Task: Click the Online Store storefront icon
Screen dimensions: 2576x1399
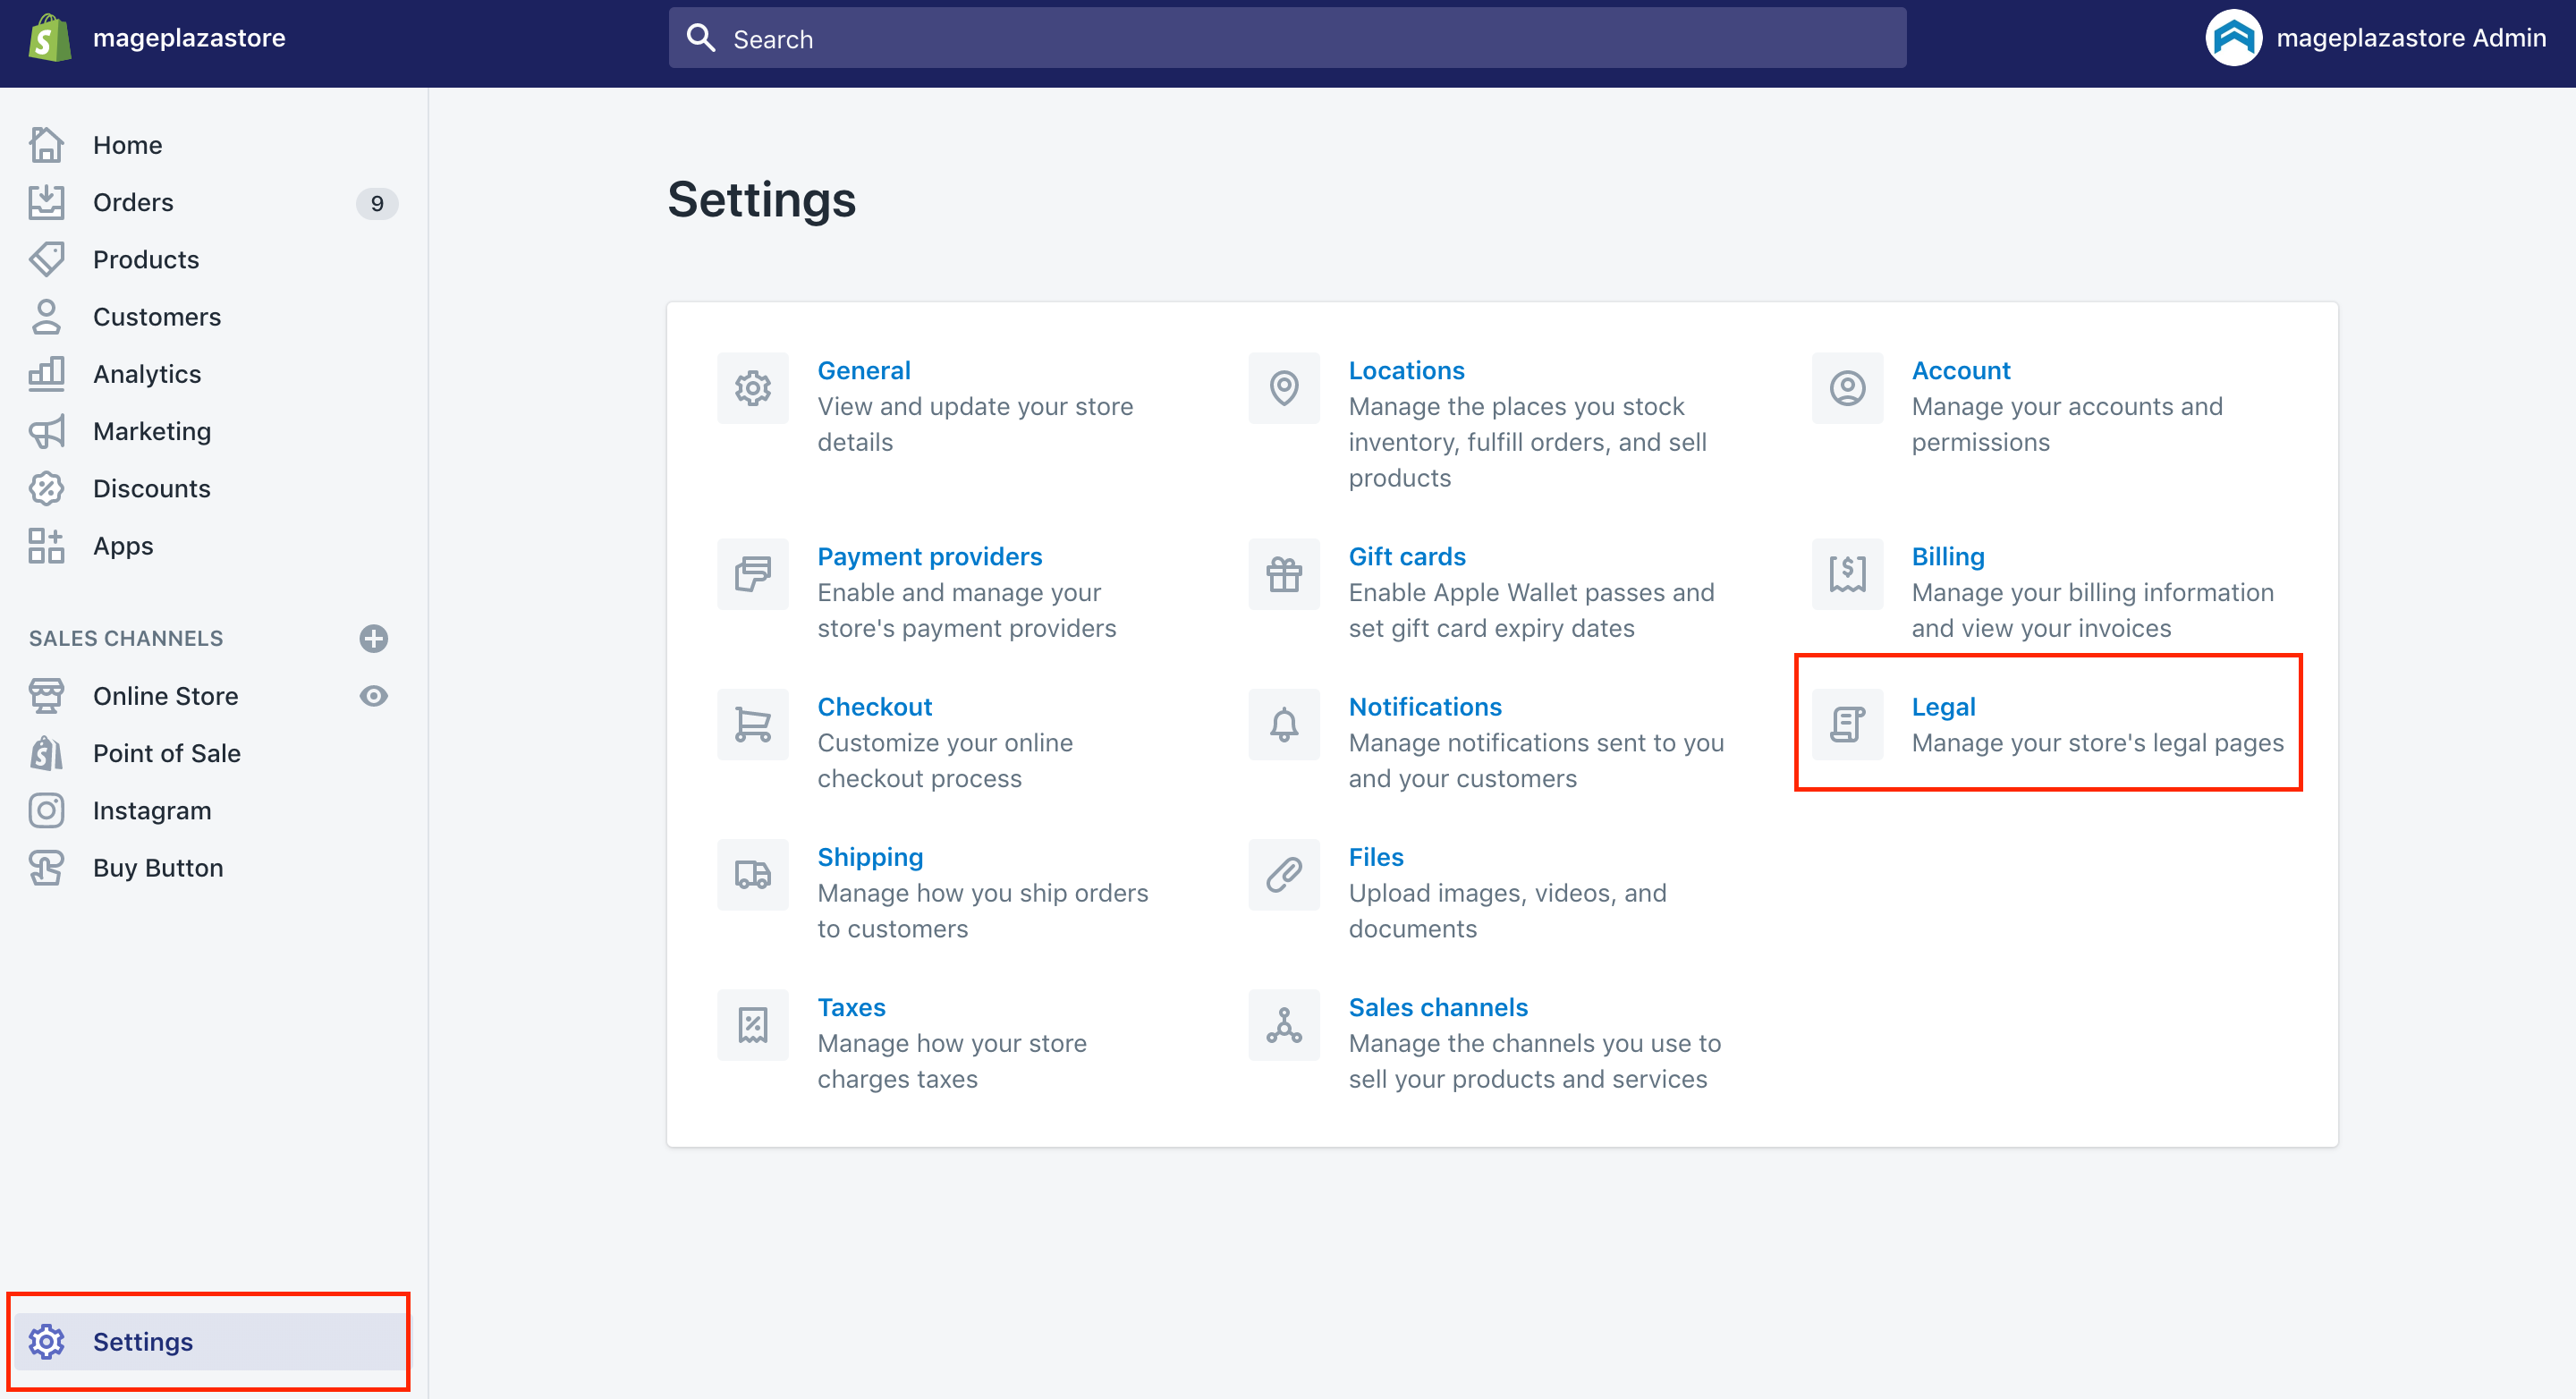Action: tap(46, 696)
